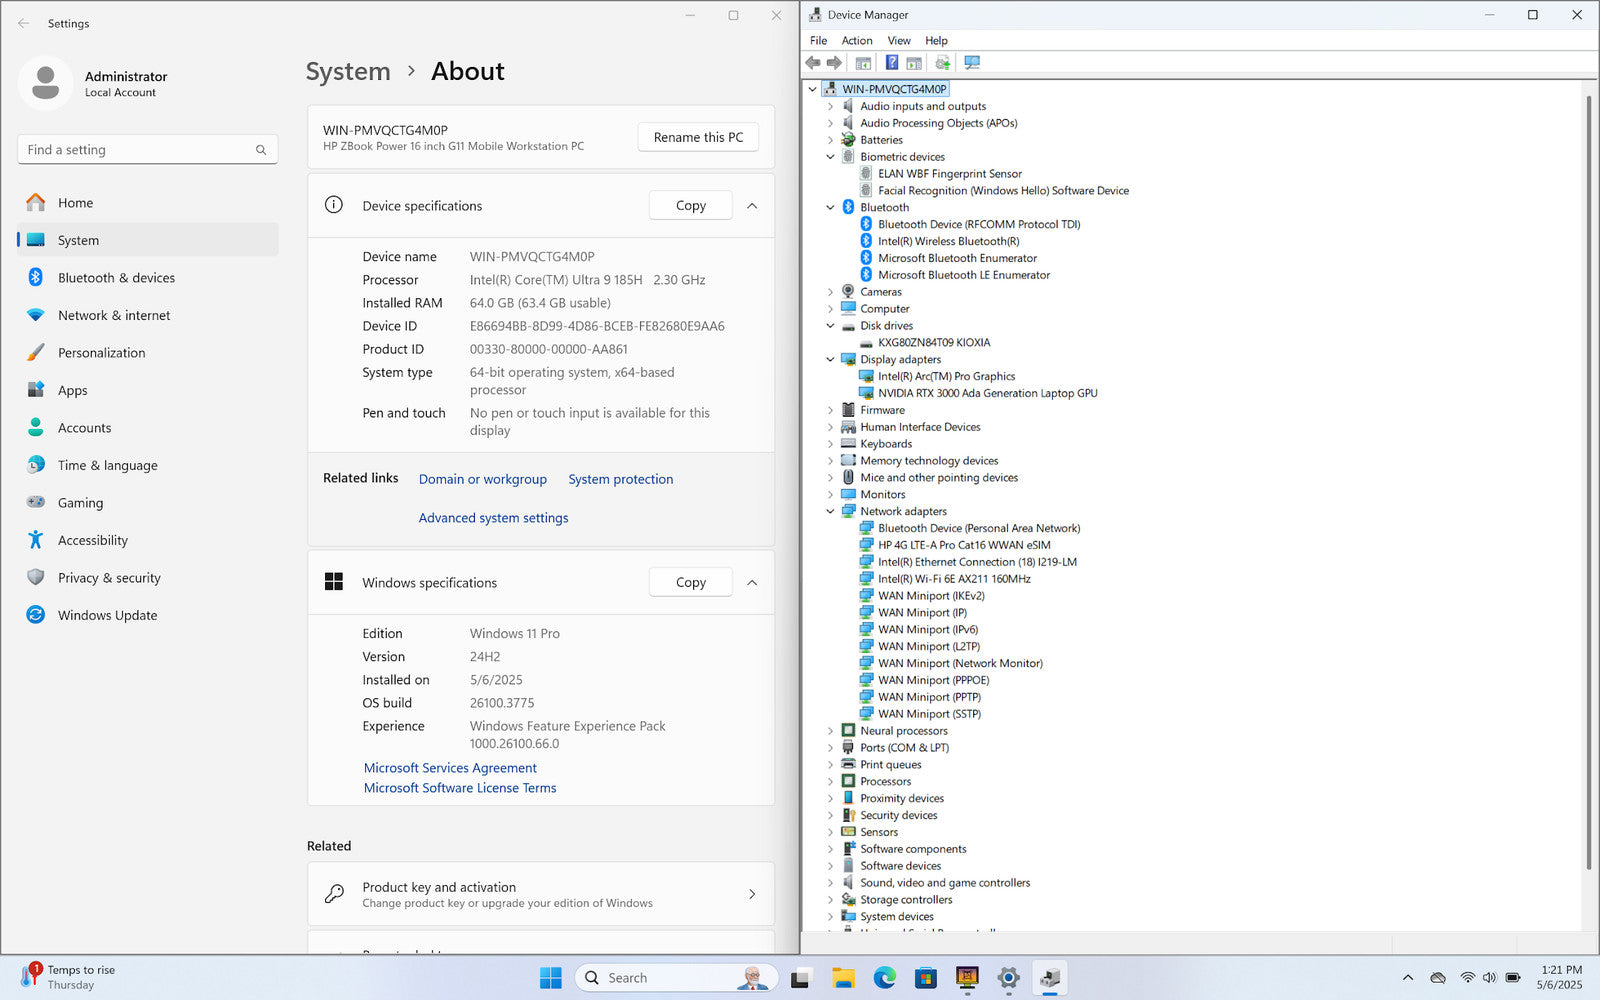Click the Find a setting search box

[x=148, y=150]
